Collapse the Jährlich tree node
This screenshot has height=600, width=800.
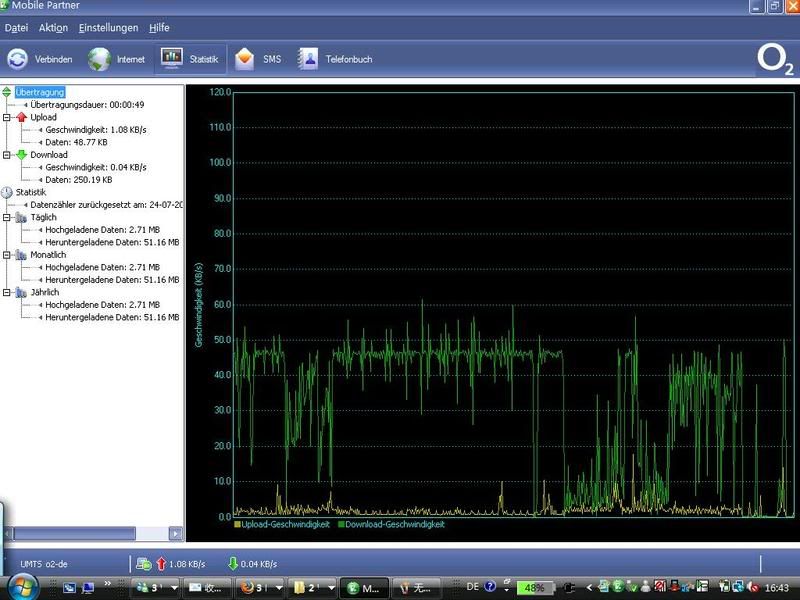tap(7, 292)
